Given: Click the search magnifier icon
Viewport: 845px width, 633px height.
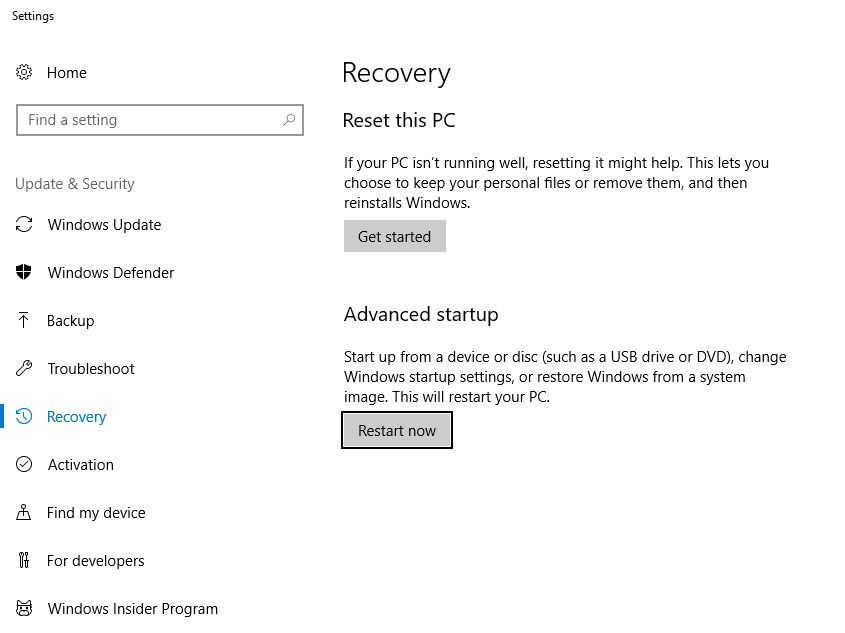Looking at the screenshot, I should click(289, 120).
